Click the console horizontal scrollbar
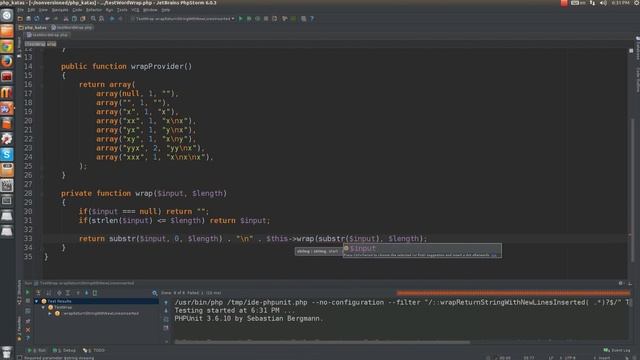The width and height of the screenshot is (640, 360). pos(322,341)
